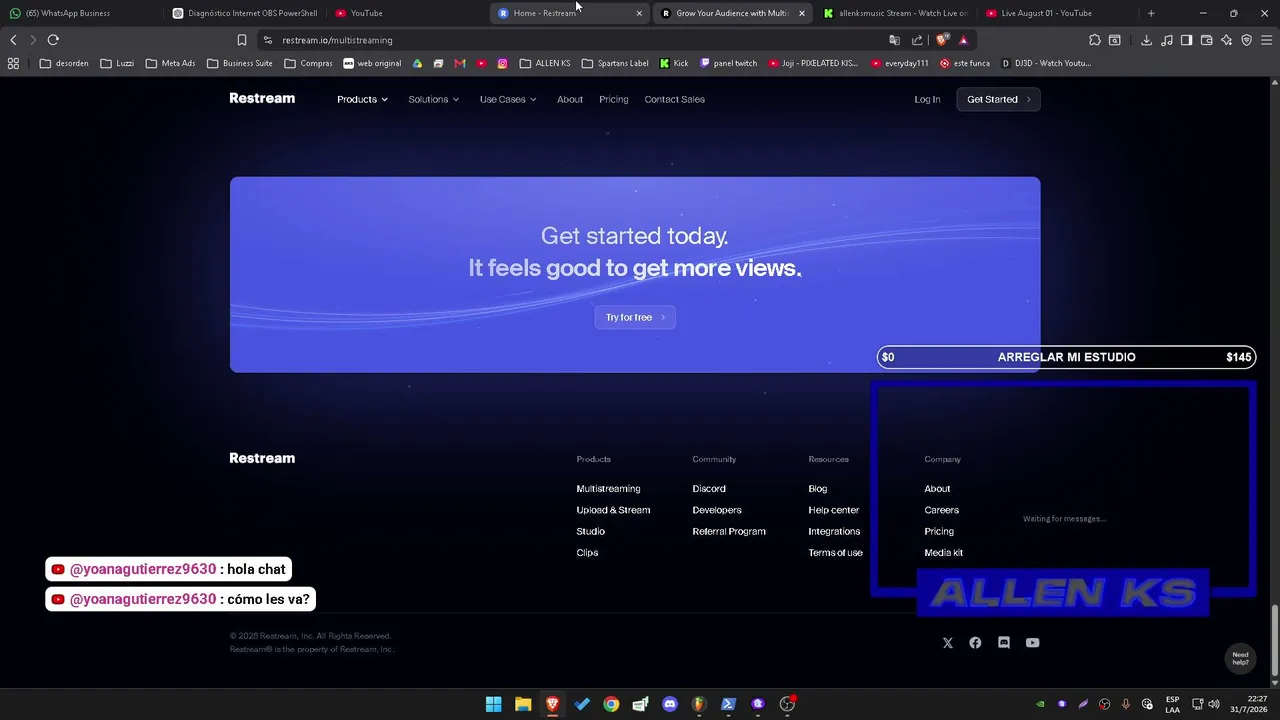Open browser downloads icon
Image resolution: width=1280 pixels, height=720 pixels.
point(1146,40)
